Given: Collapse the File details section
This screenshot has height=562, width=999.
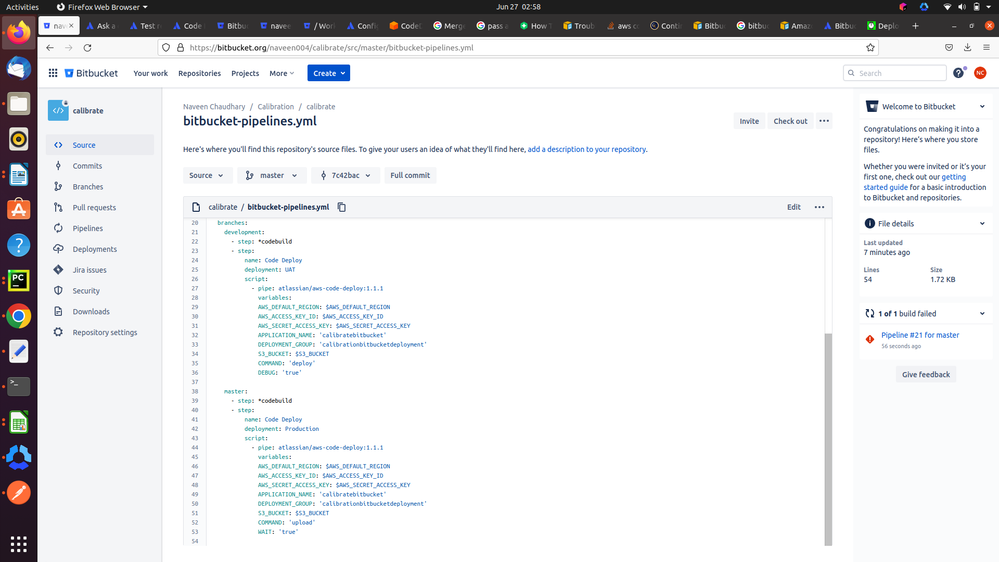Looking at the screenshot, I should click(982, 224).
